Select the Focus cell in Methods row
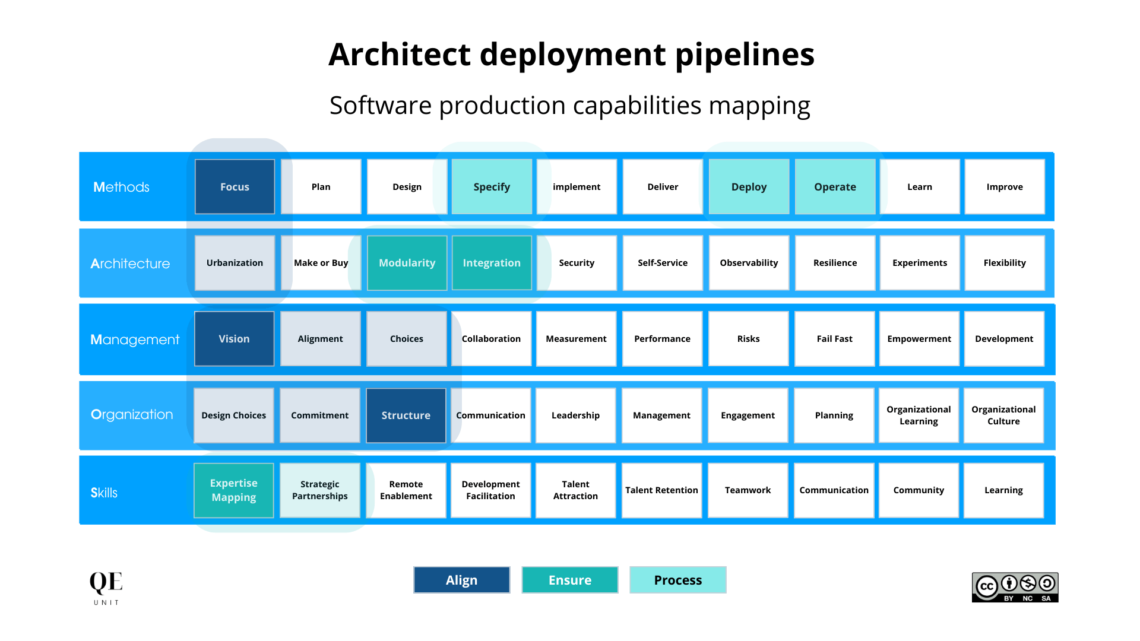Image resolution: width=1140 pixels, height=641 pixels. click(234, 186)
